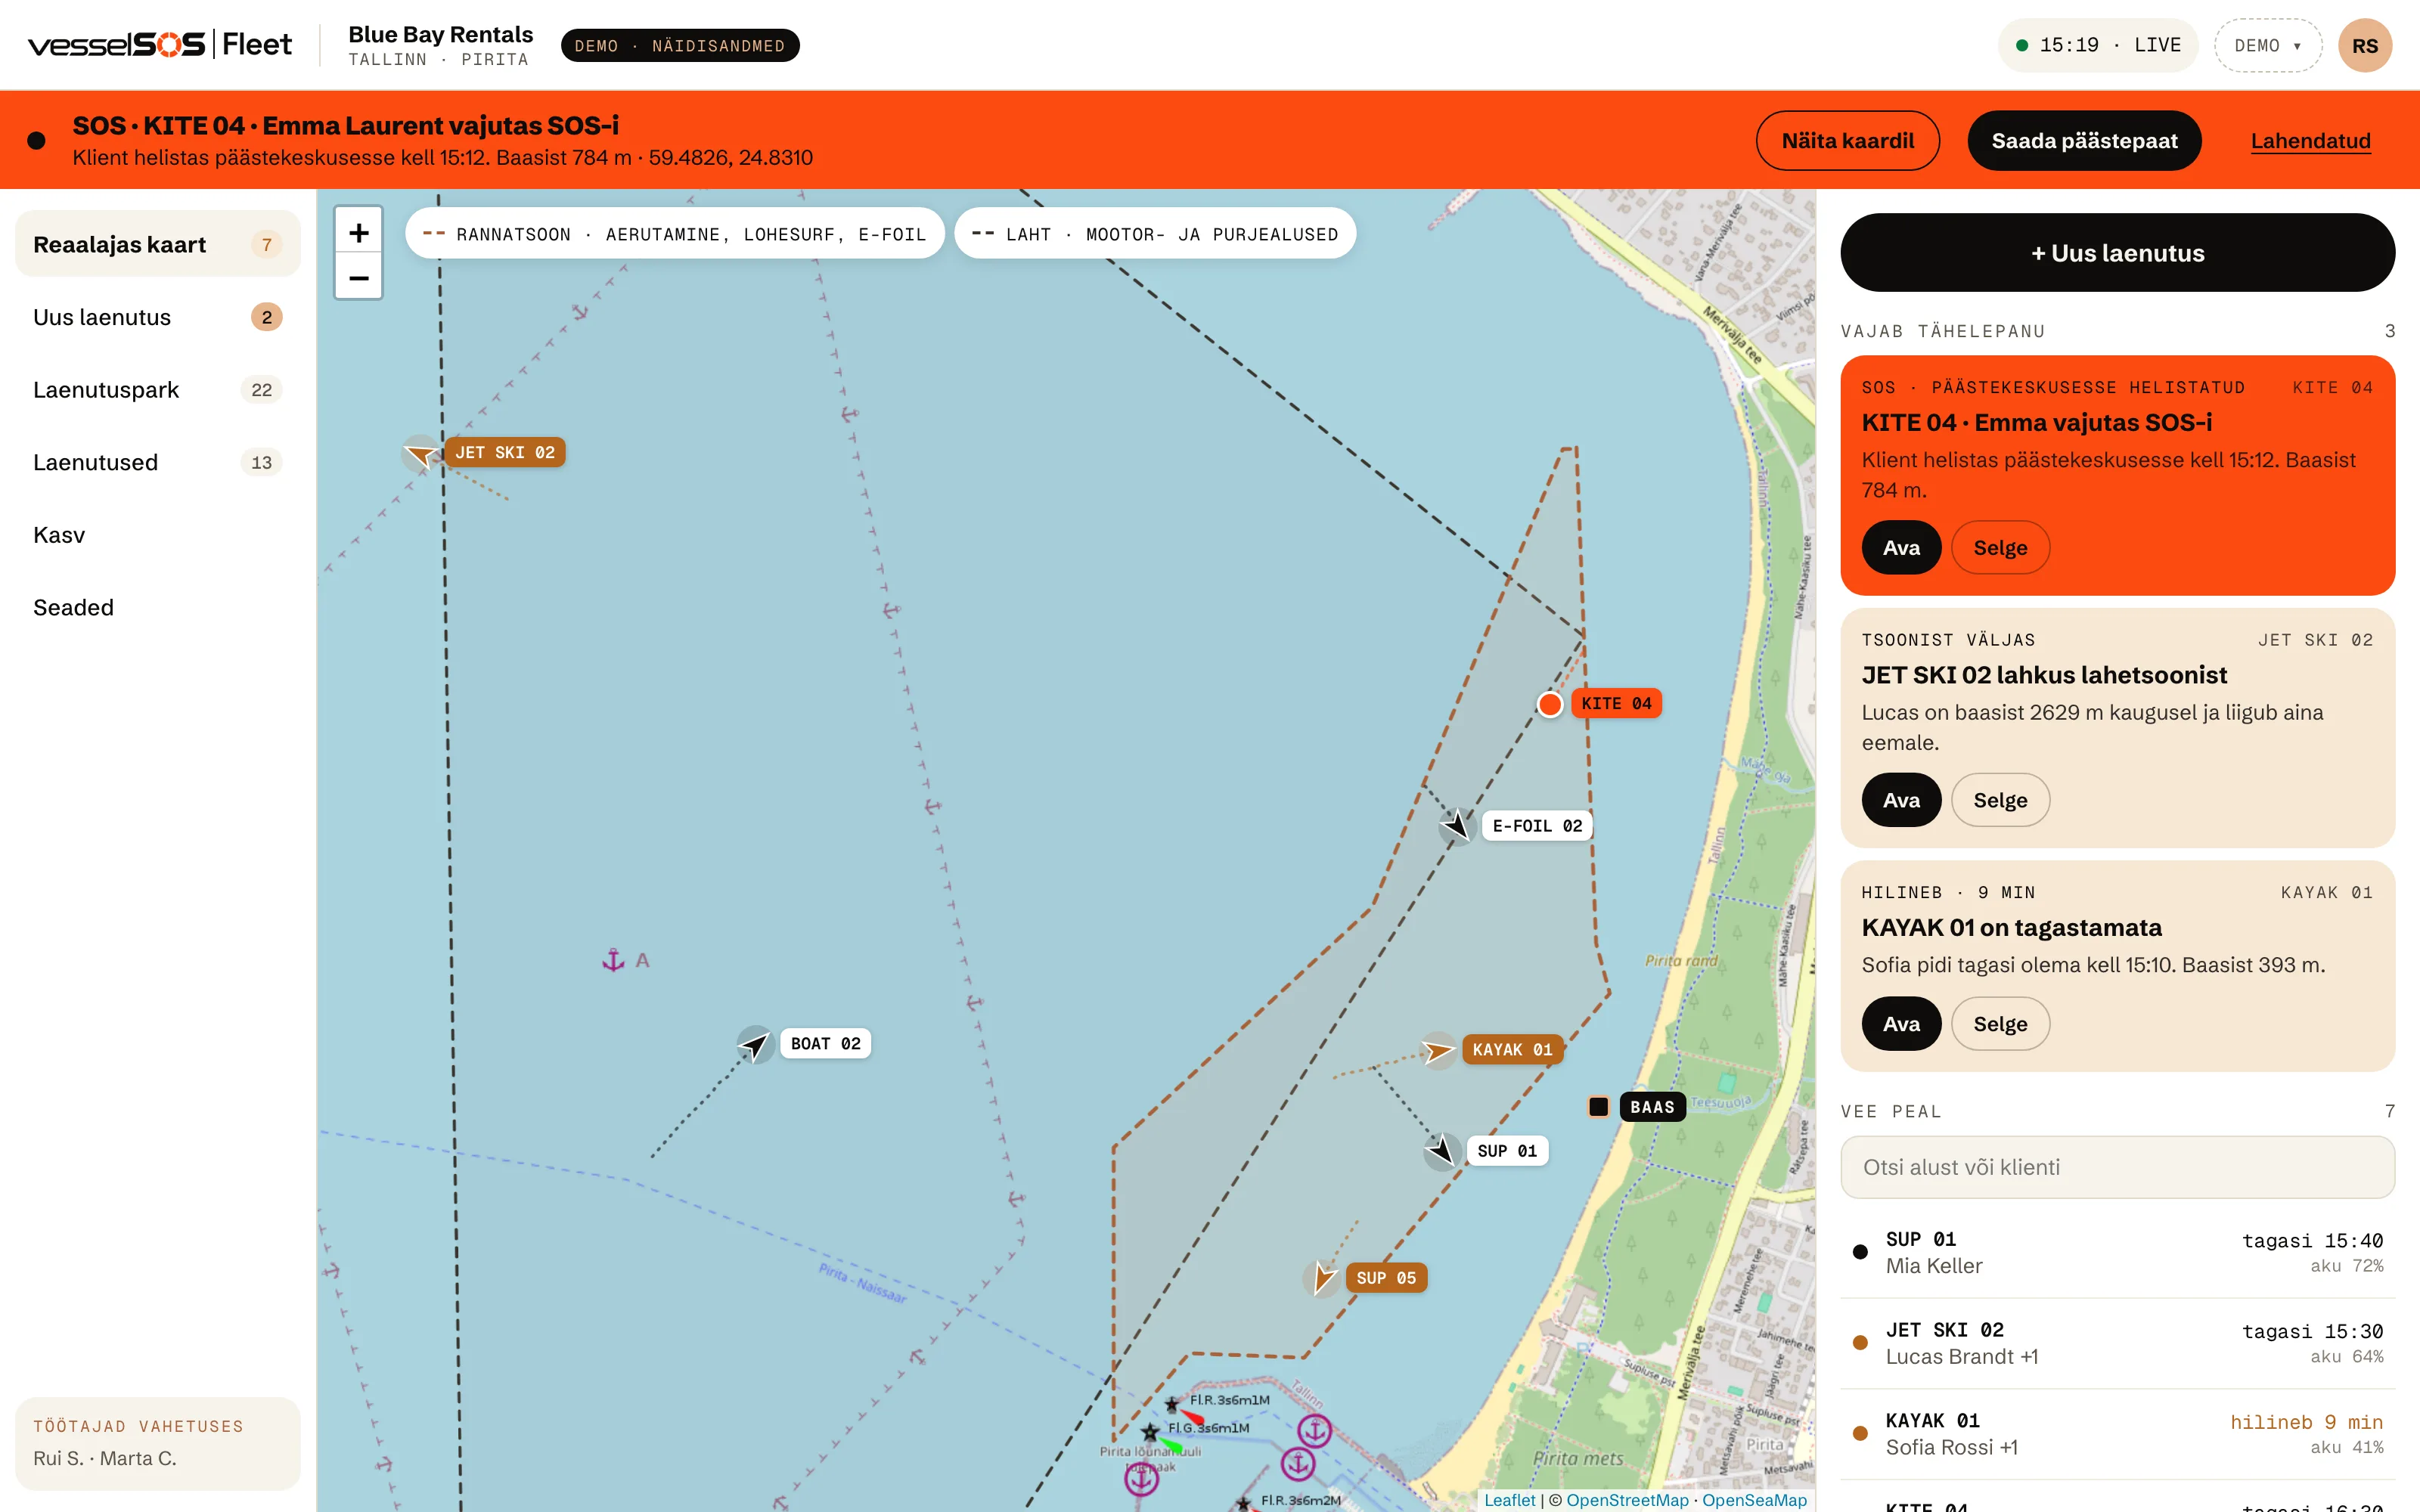
Task: Open Uus laenutus in sidebar
Action: pyautogui.click(x=158, y=317)
